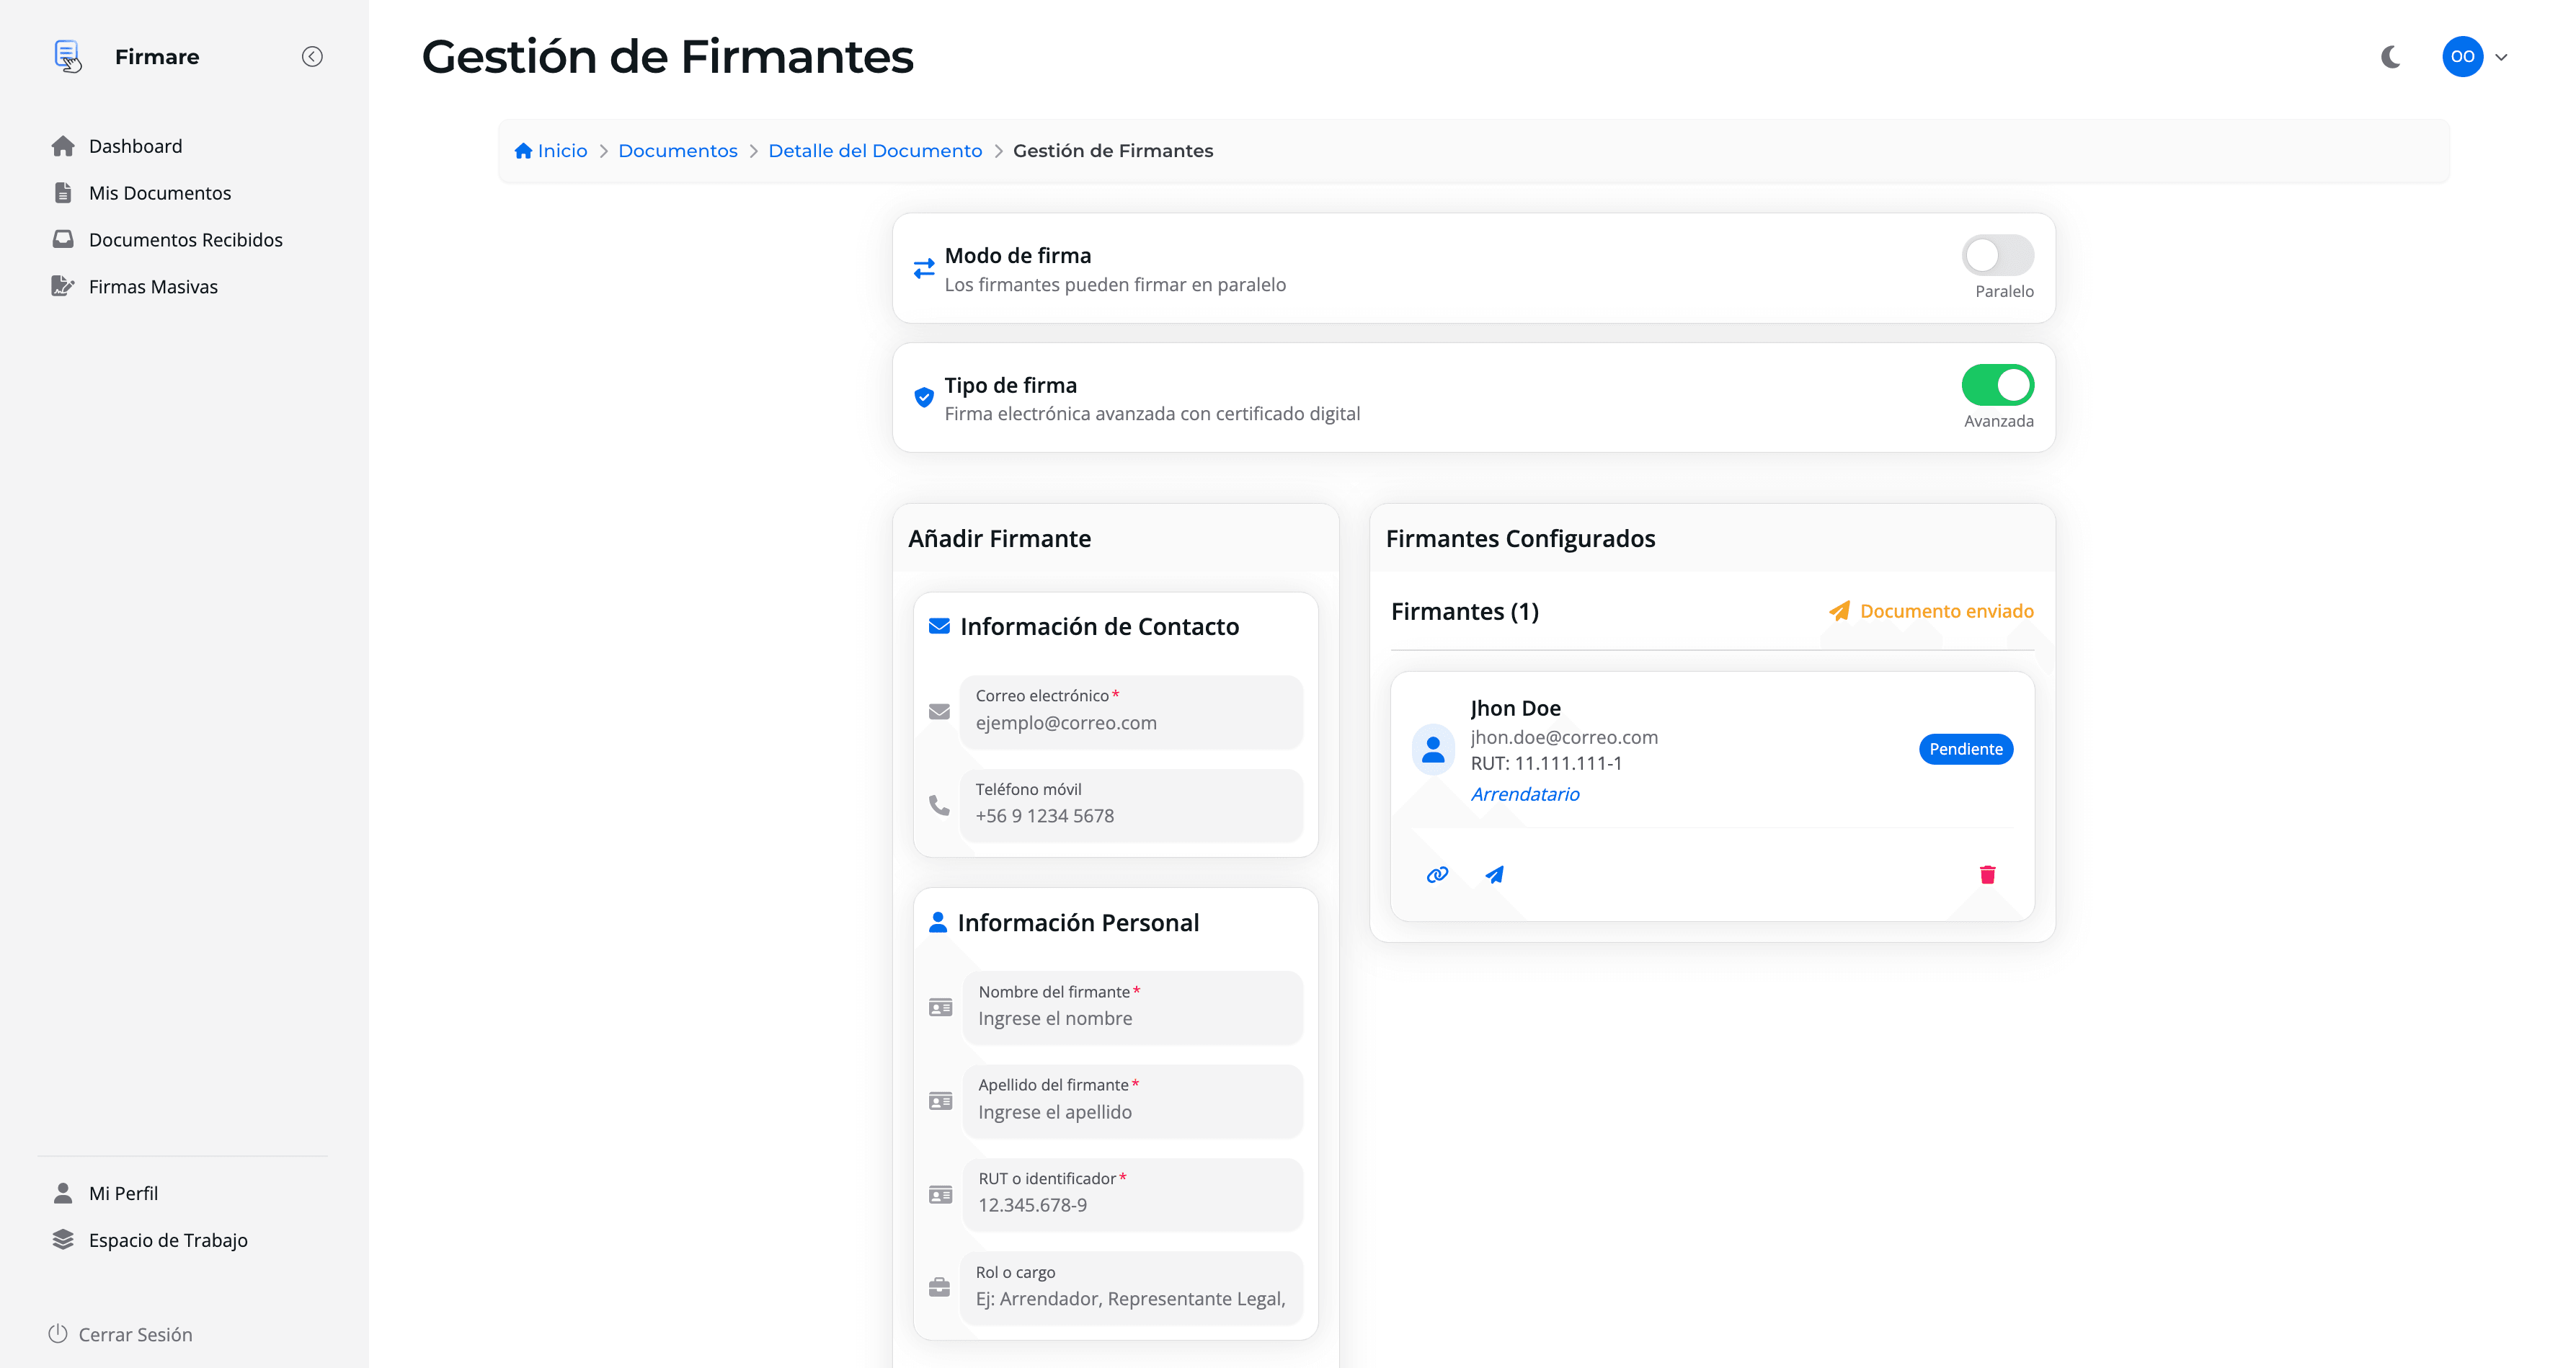Collapse the sidebar with the chevron button

312,56
